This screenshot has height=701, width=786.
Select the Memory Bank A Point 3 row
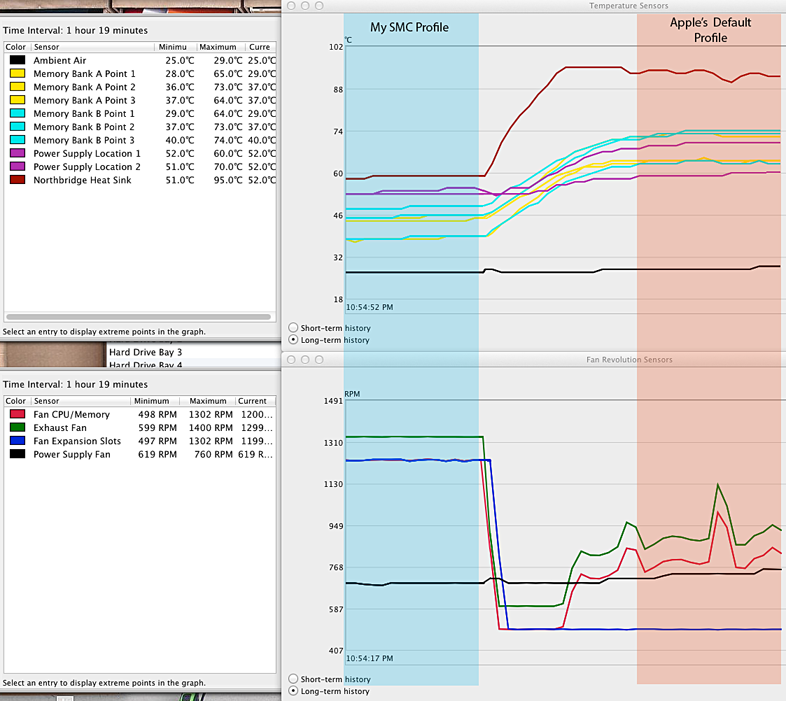click(x=140, y=100)
